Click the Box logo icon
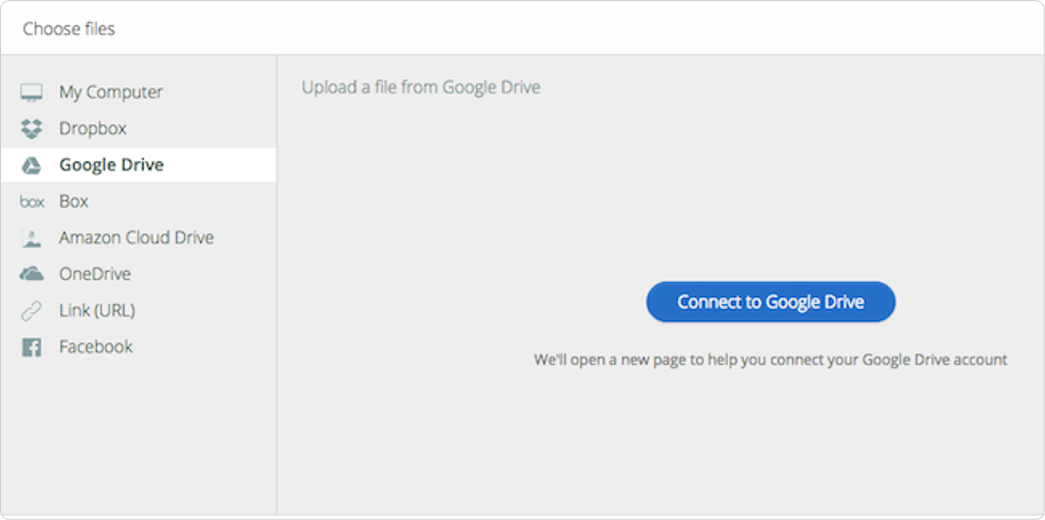 pos(32,202)
